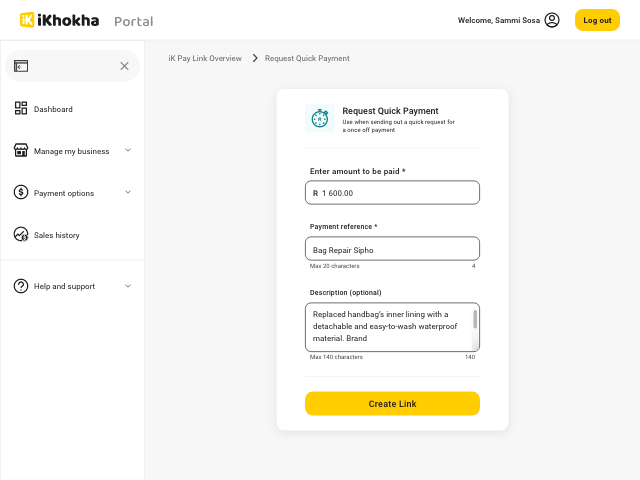Select the Dashboard grid icon
The image size is (640, 480).
click(21, 109)
